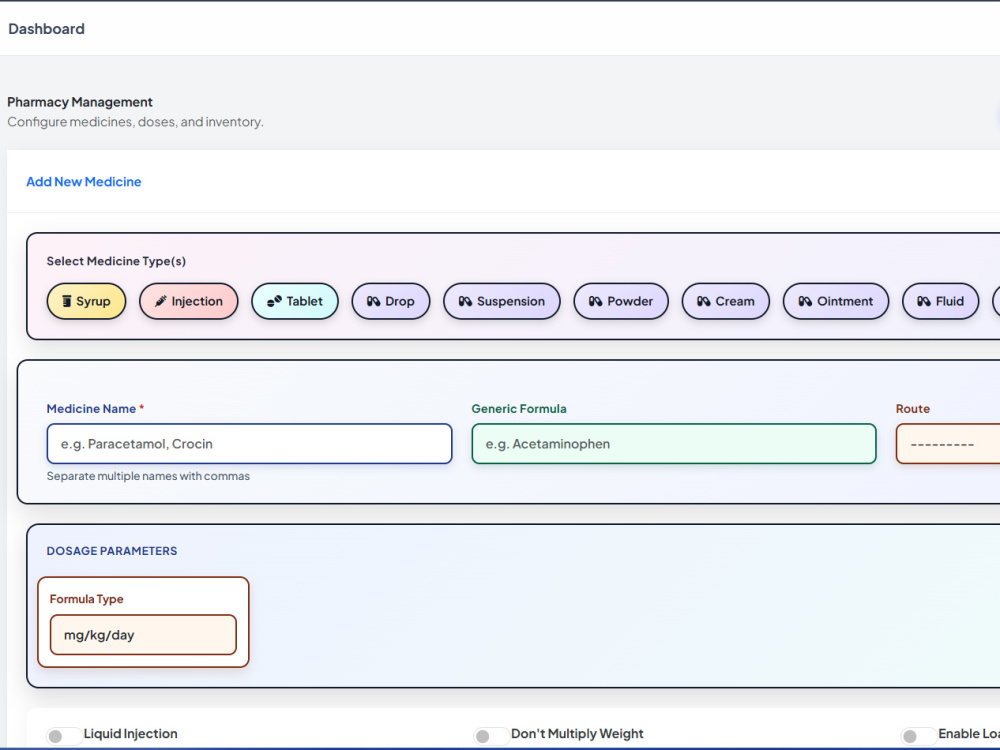Image resolution: width=1000 pixels, height=750 pixels.
Task: Click the Pharmacy Management heading
Action: click(80, 102)
